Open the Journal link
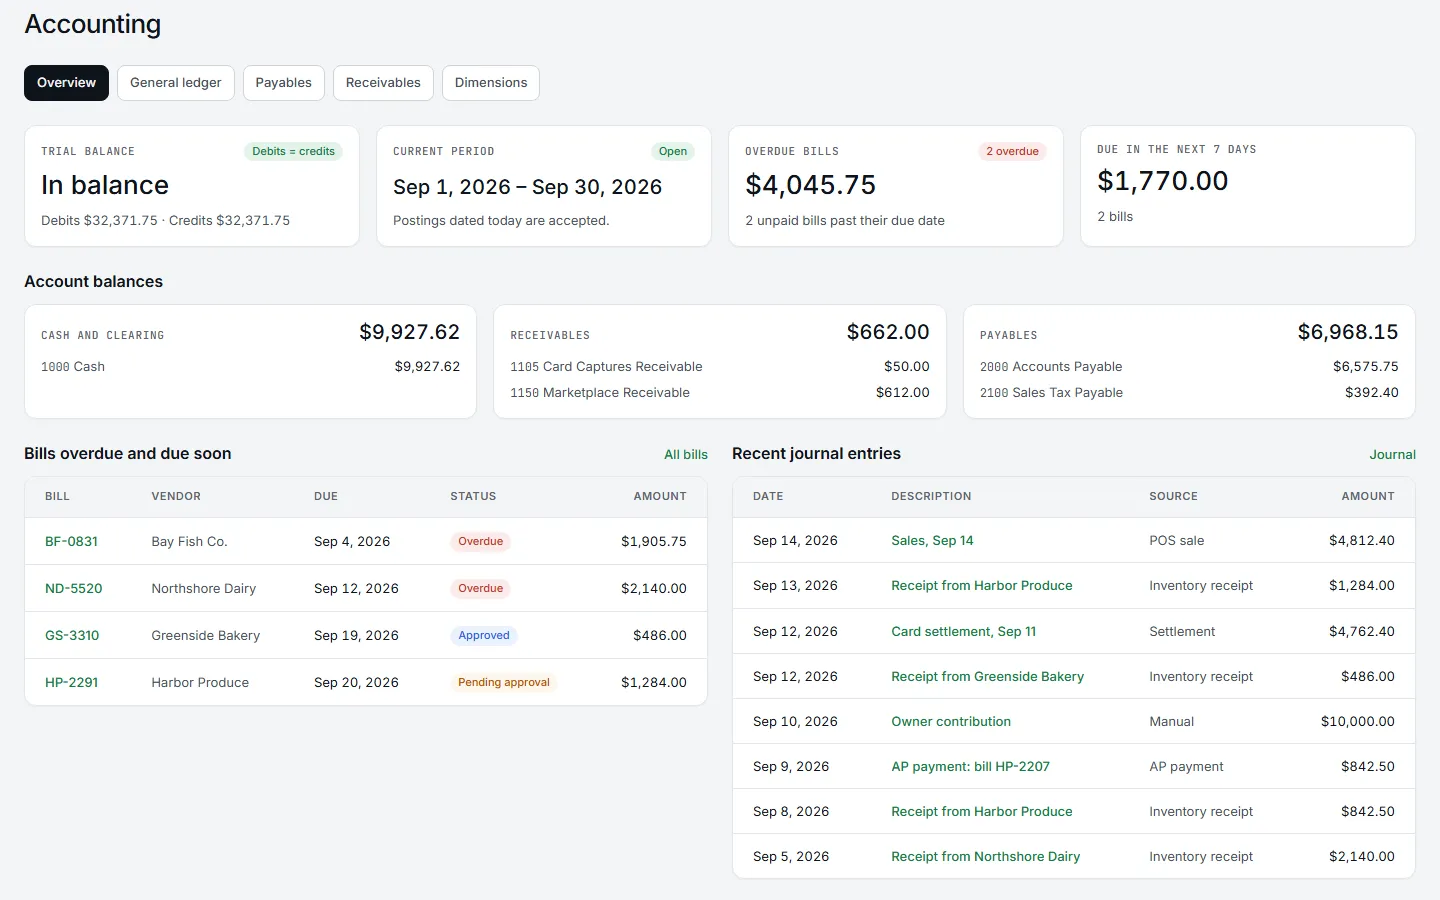Screen dimensions: 1440x900 [1393, 454]
